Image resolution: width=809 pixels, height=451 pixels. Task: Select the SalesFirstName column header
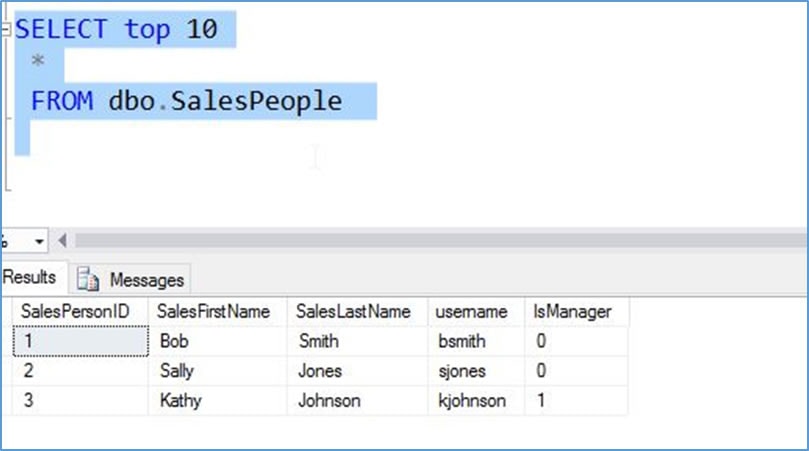point(214,312)
